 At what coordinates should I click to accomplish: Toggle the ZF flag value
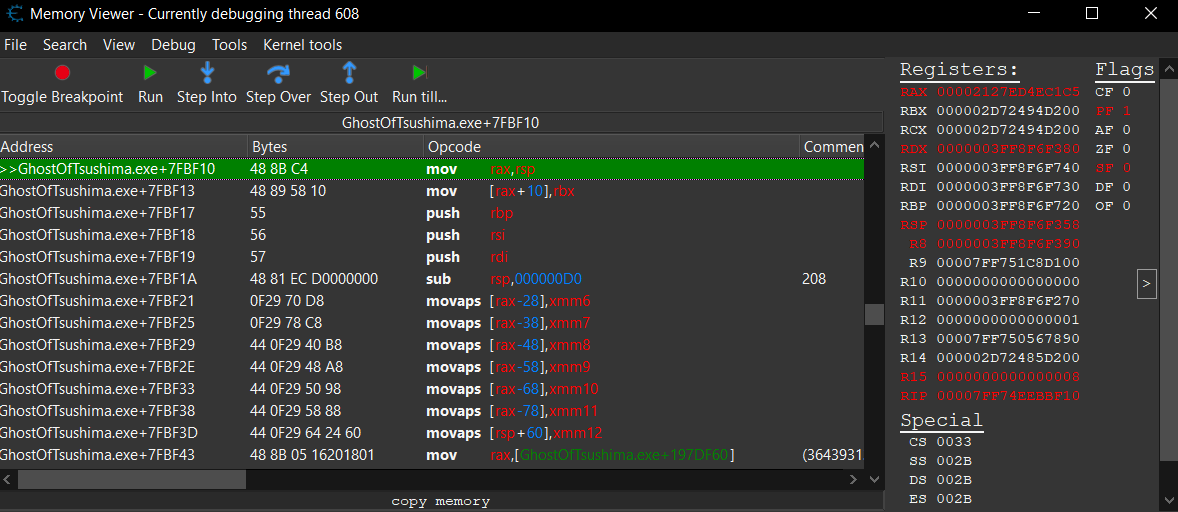[1126, 149]
